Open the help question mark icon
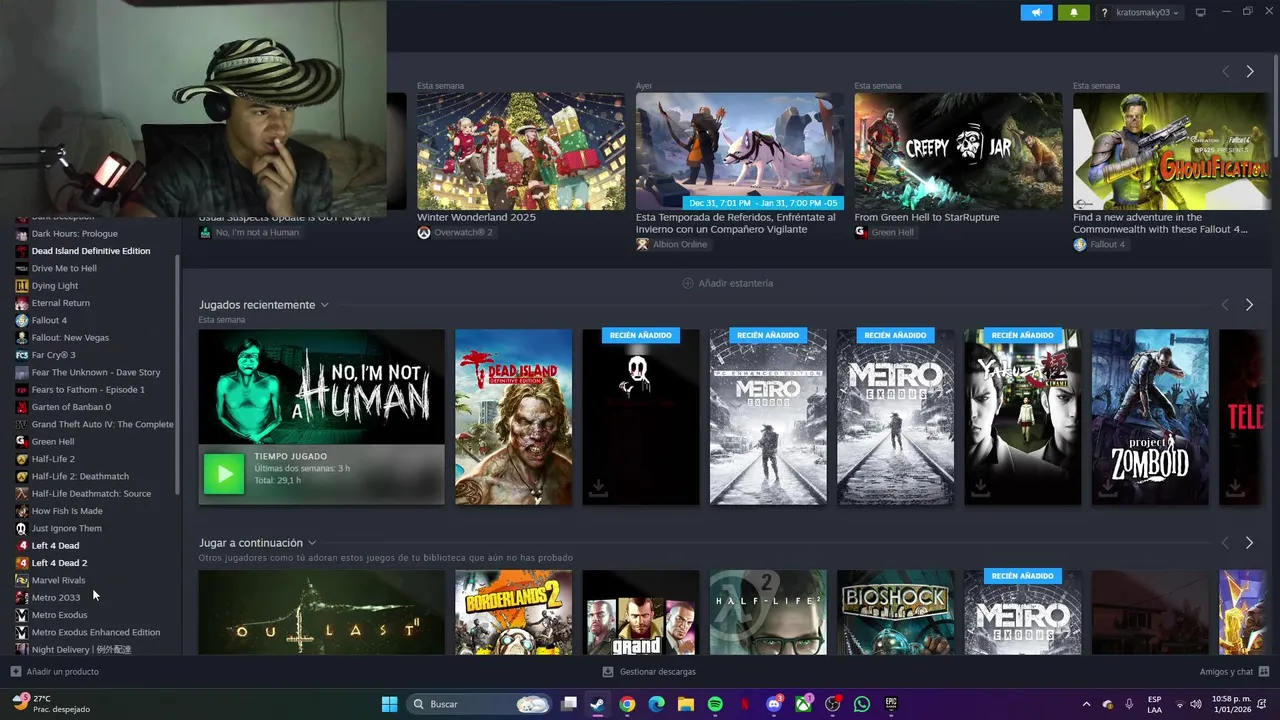This screenshot has height=720, width=1280. click(x=1104, y=13)
